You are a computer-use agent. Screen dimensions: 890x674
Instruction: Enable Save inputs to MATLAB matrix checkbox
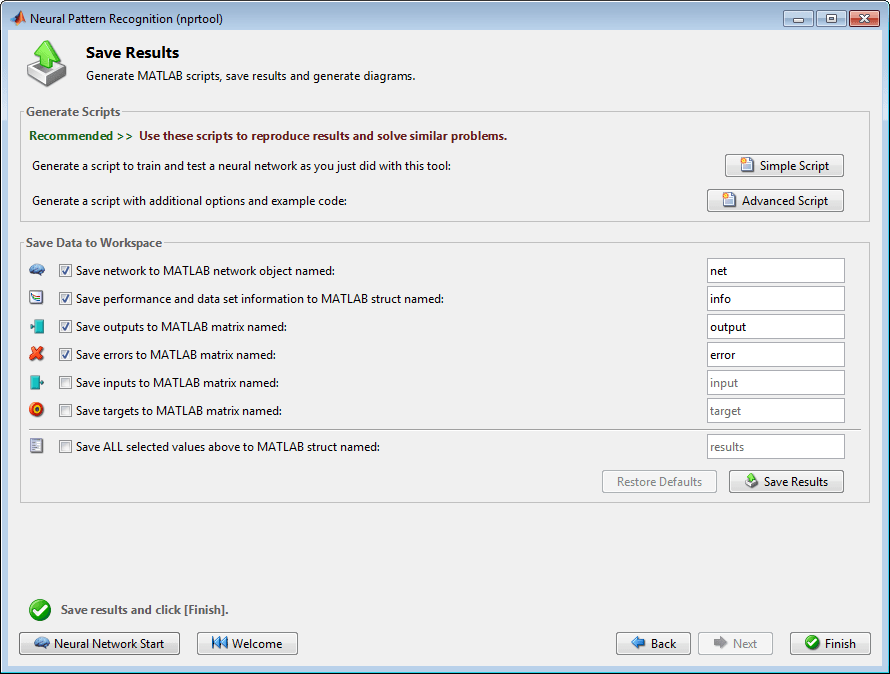[x=65, y=383]
